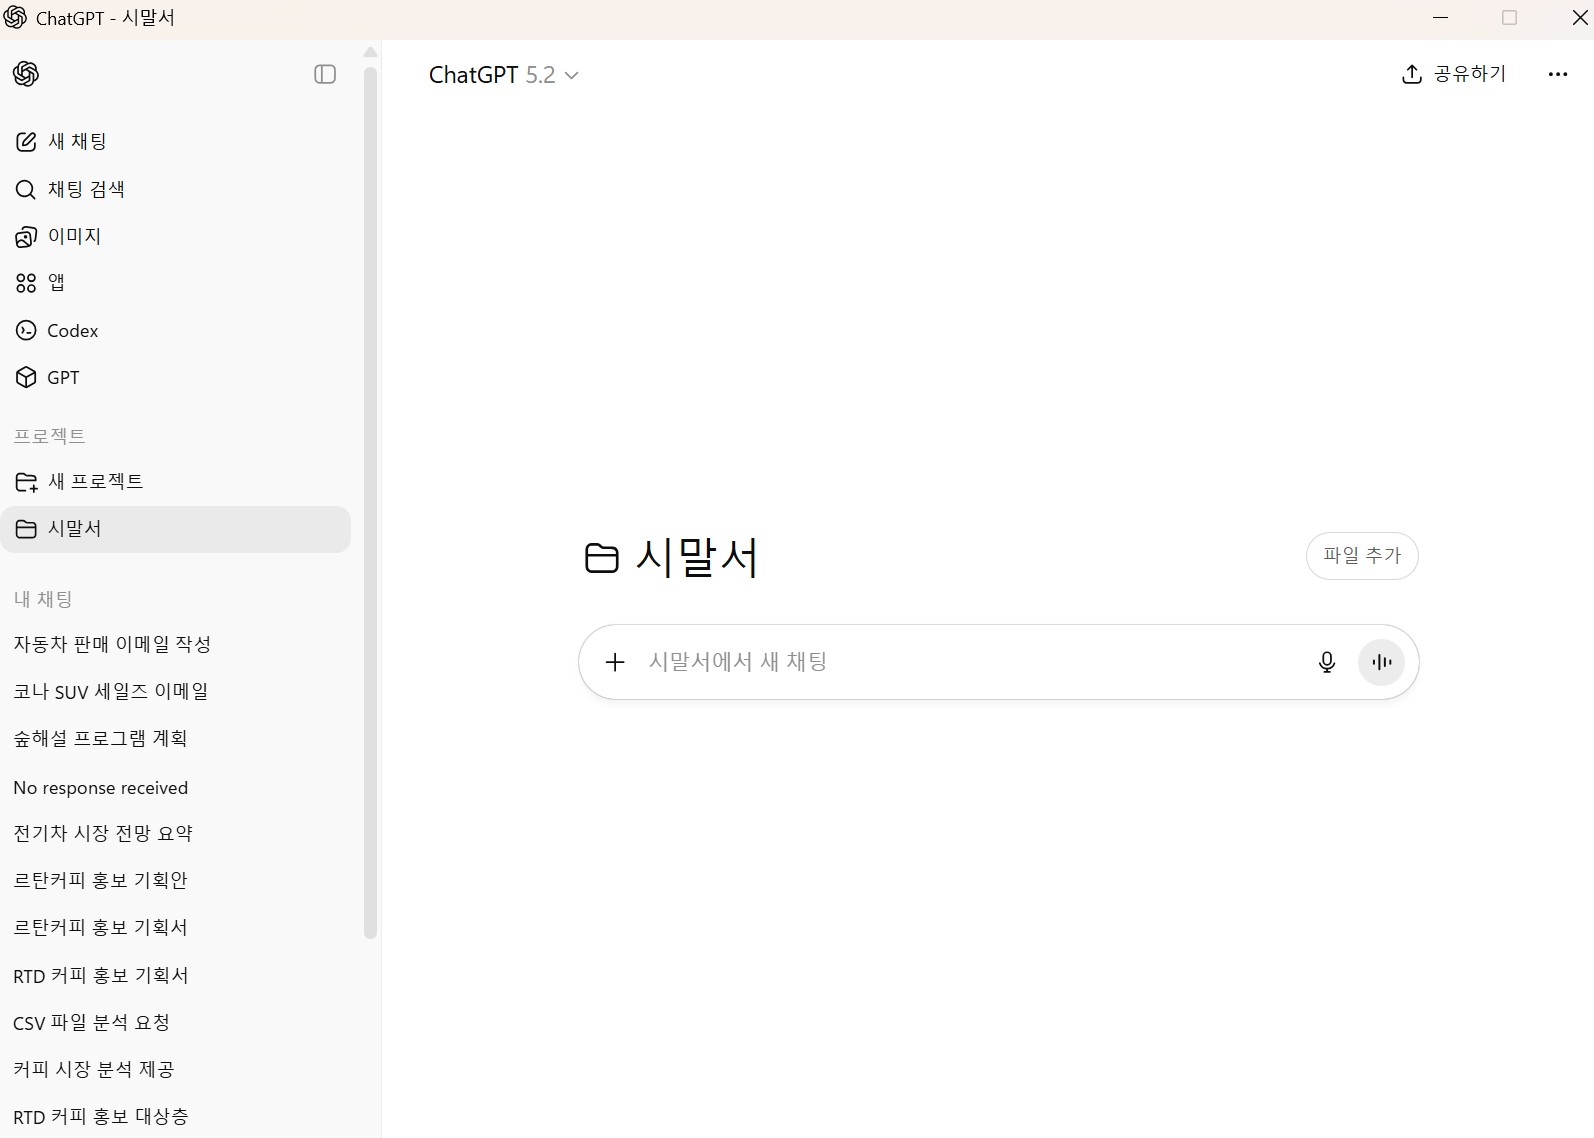
Task: Click the GPT cube icon
Action: (26, 377)
